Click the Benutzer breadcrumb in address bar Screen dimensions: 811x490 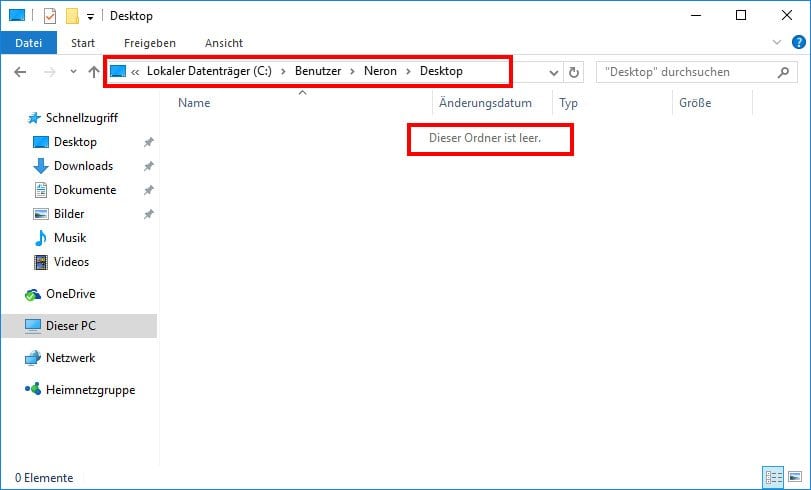[x=318, y=71]
